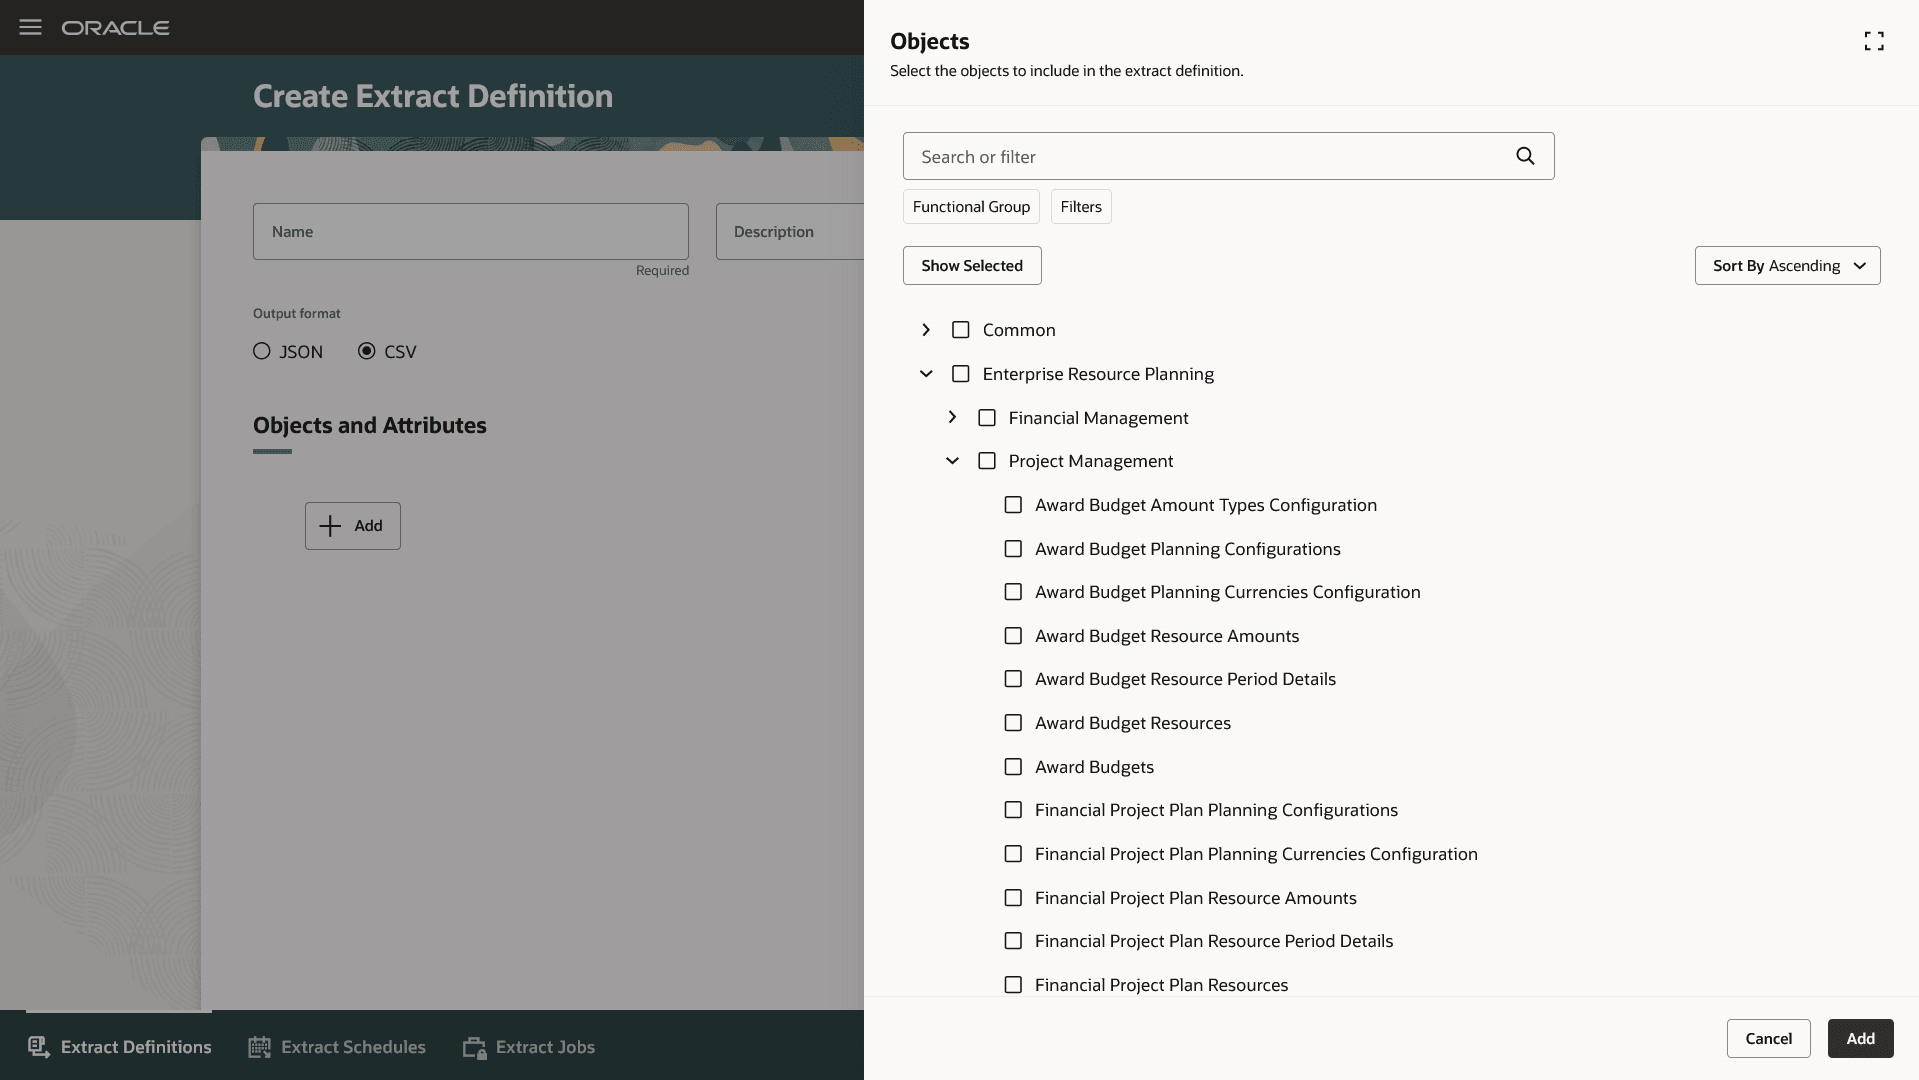Confirm with the dark Add button
The image size is (1919, 1080).
(1860, 1038)
